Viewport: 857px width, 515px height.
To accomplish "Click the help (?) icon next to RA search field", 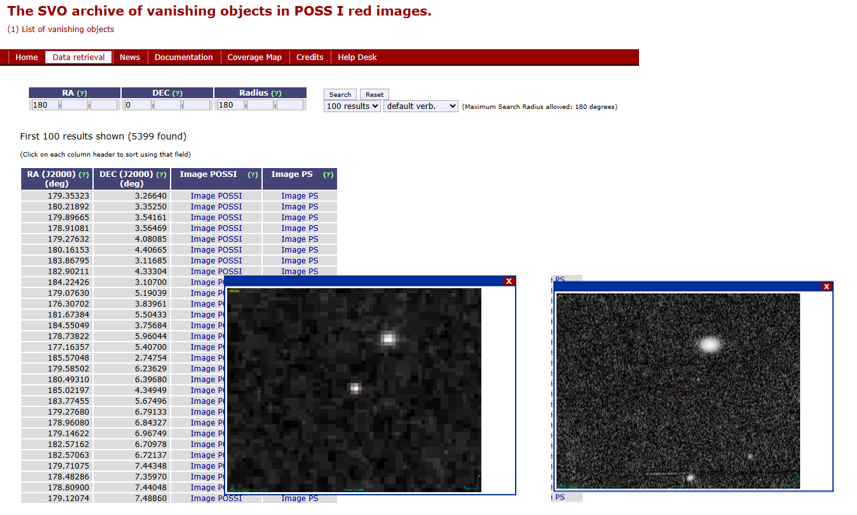I will click(x=84, y=93).
